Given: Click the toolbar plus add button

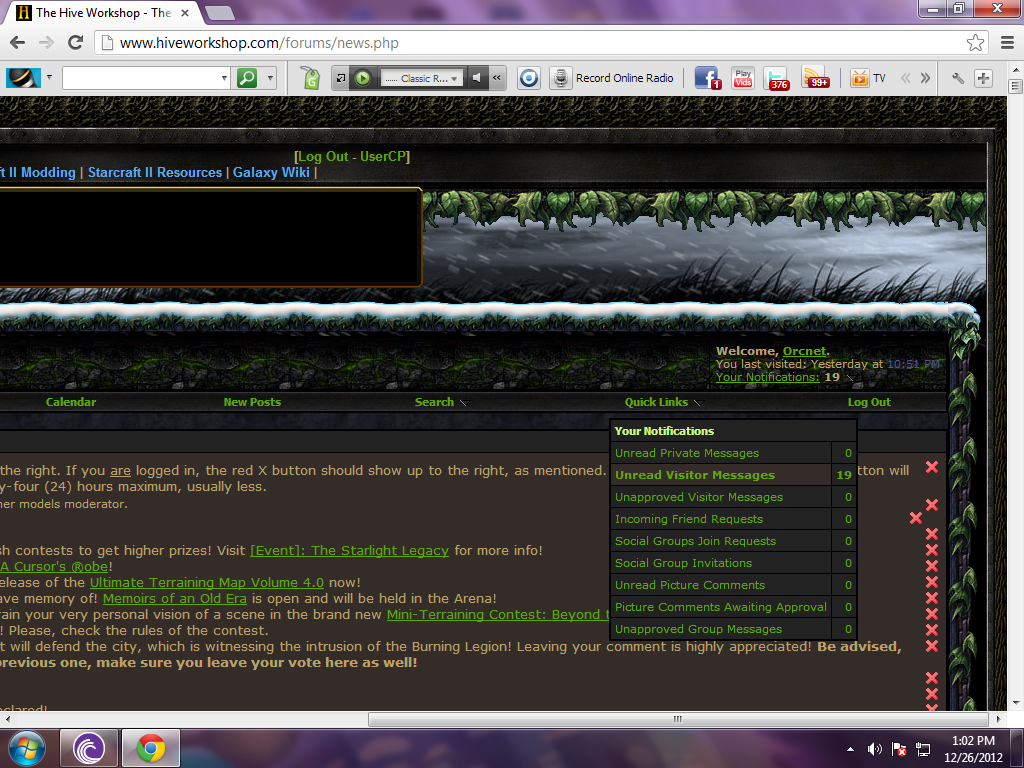Looking at the screenshot, I should click(984, 78).
